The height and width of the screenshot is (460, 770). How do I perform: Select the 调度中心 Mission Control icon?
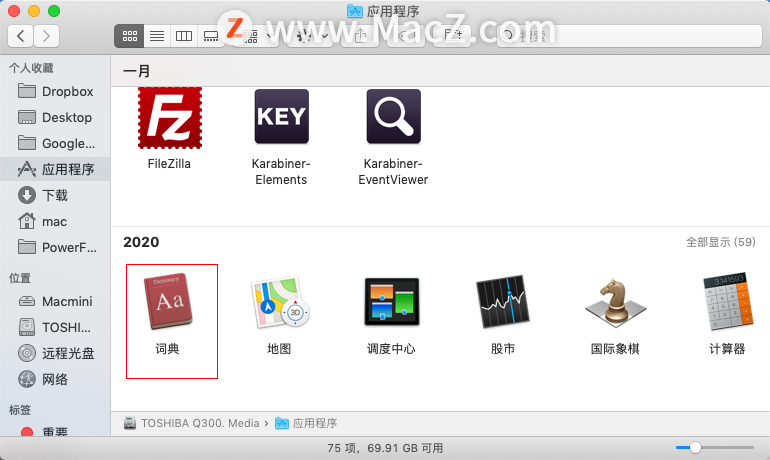[391, 301]
